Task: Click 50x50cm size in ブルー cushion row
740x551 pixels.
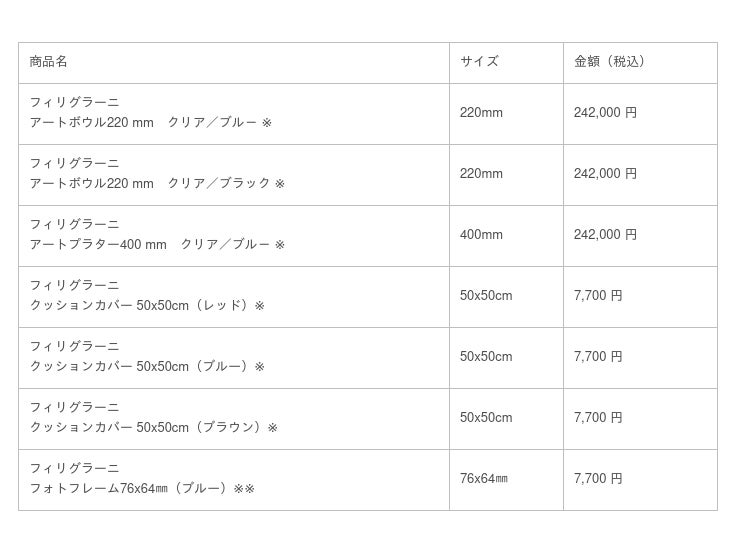Action: [486, 357]
